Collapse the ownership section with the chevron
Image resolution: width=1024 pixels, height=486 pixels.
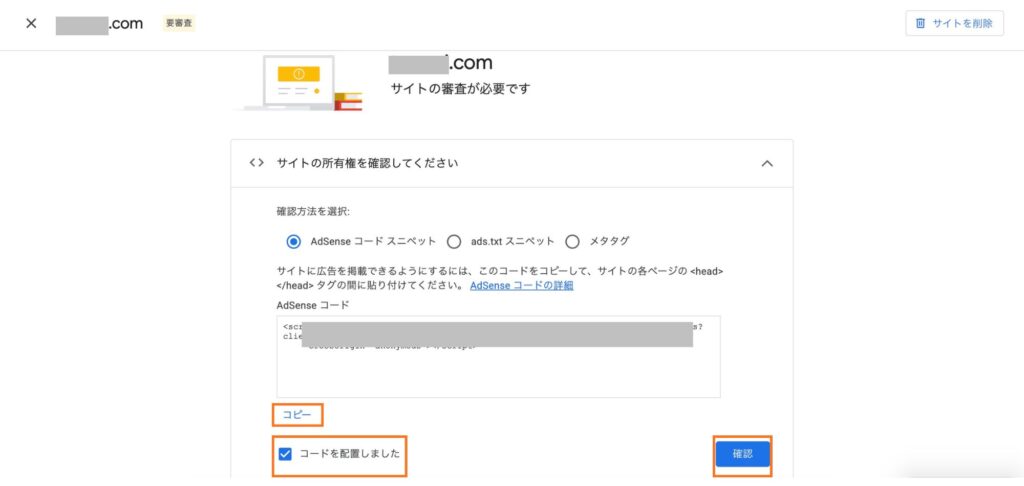[x=767, y=164]
